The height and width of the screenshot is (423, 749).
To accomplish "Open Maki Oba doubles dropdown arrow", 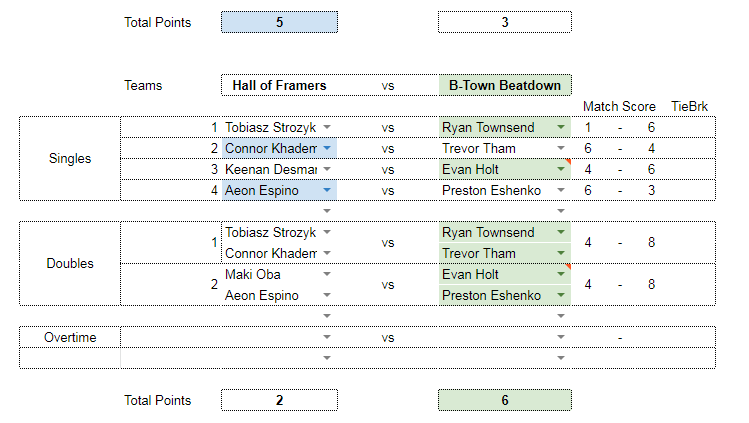I will point(327,275).
